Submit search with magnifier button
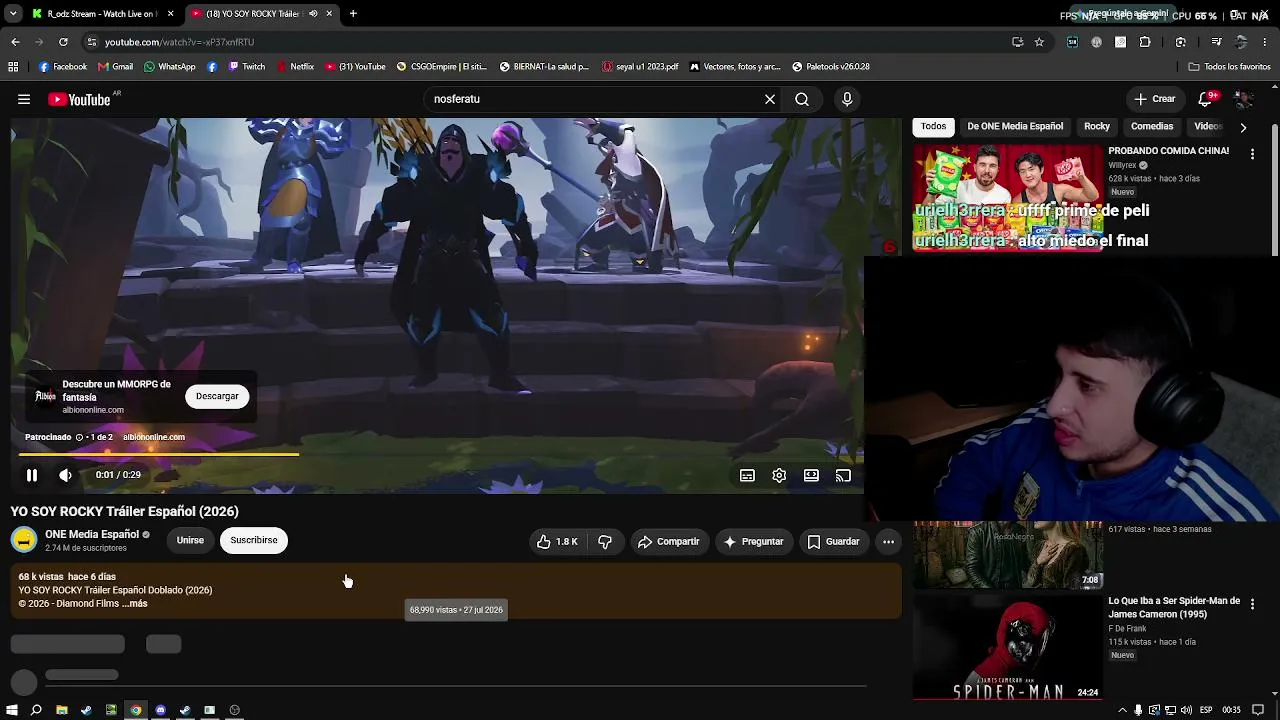 802,99
